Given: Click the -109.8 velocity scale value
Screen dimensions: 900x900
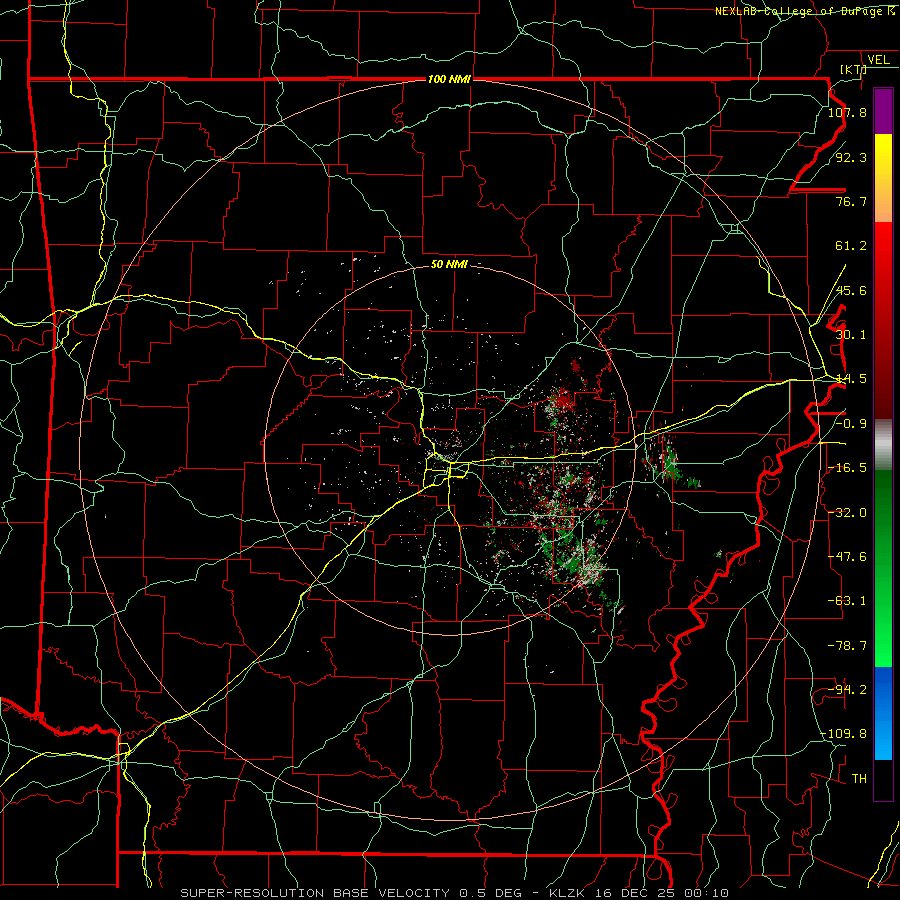Looking at the screenshot, I should click(844, 734).
